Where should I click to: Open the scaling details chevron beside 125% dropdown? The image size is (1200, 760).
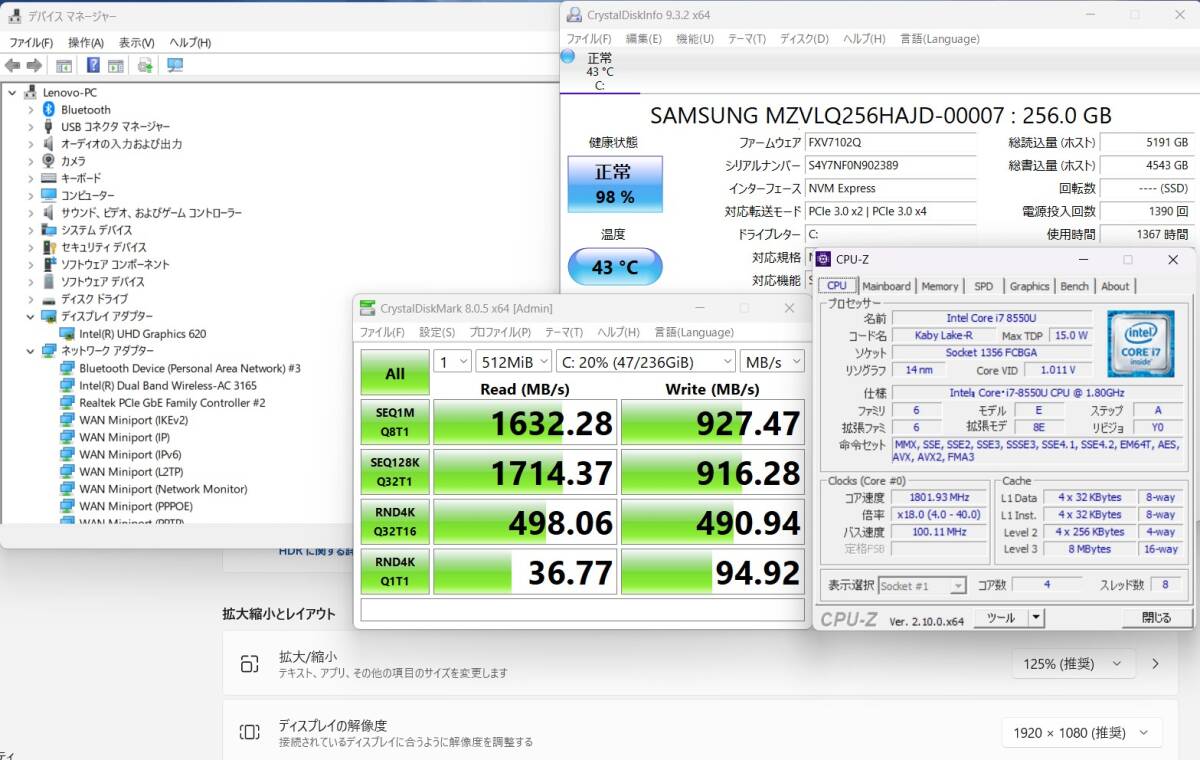(1156, 664)
